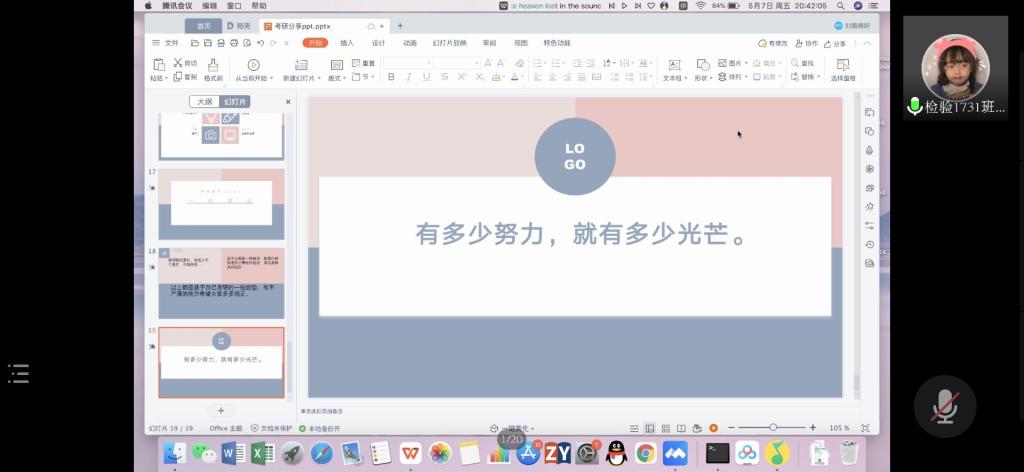Expand the New Slide dropdown arrow
This screenshot has height=472, width=1024.
point(318,78)
